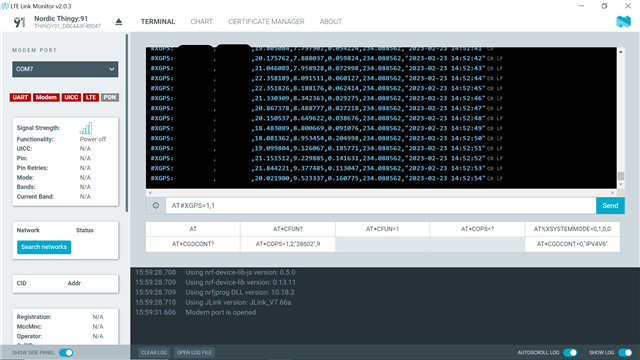Switch to the Chart tab
This screenshot has width=640, height=360.
pyautogui.click(x=202, y=22)
